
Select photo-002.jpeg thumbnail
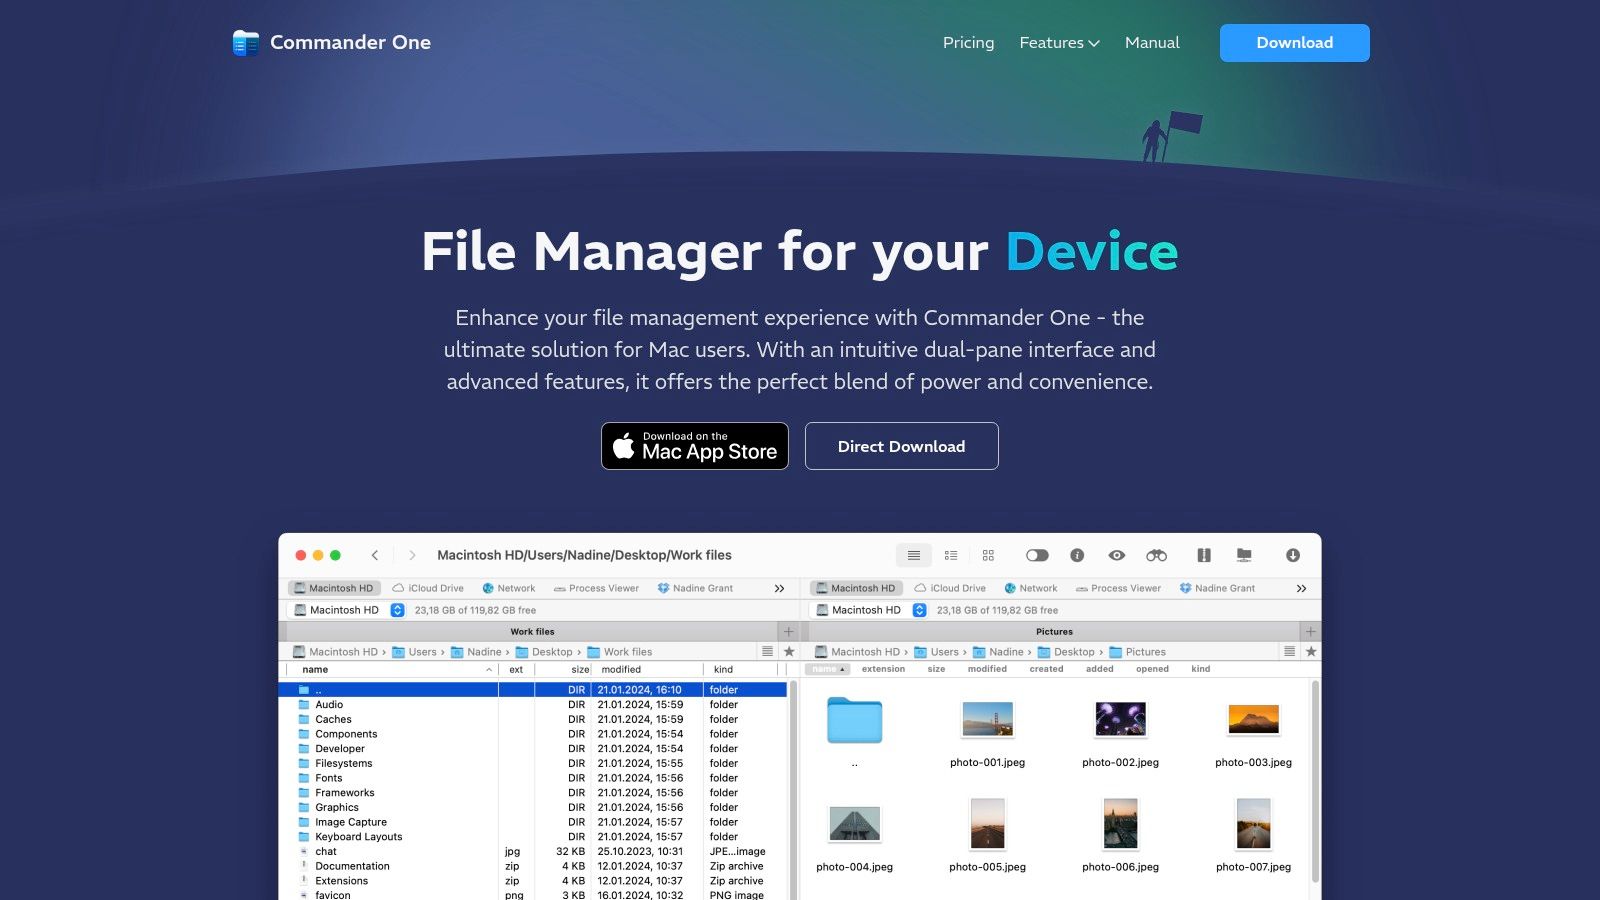click(x=1120, y=720)
